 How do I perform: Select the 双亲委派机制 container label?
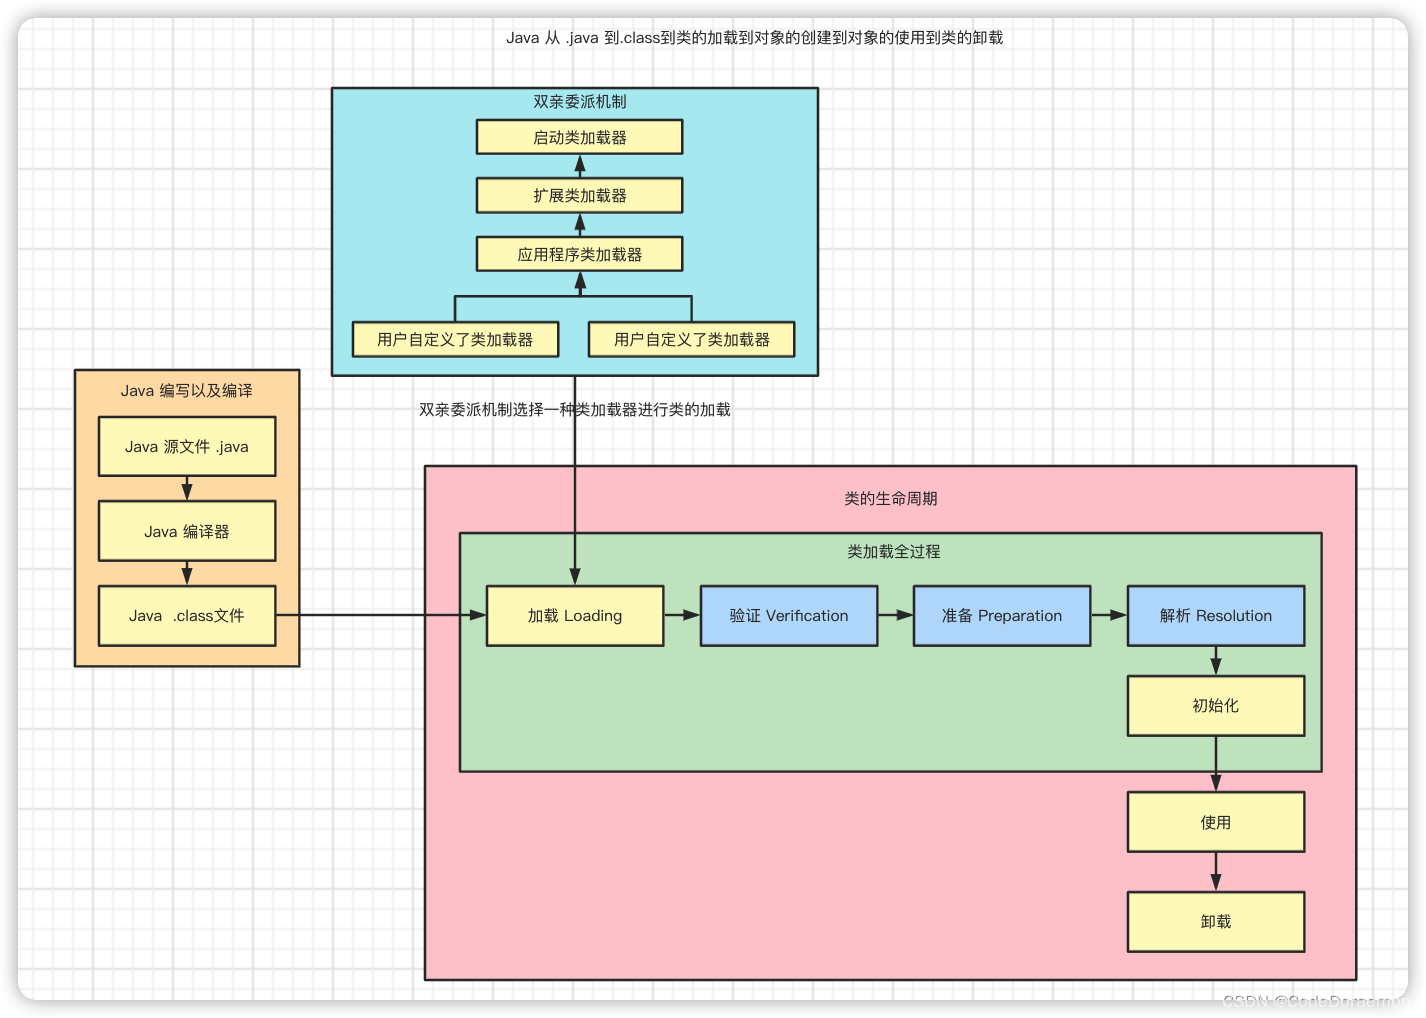(x=580, y=102)
